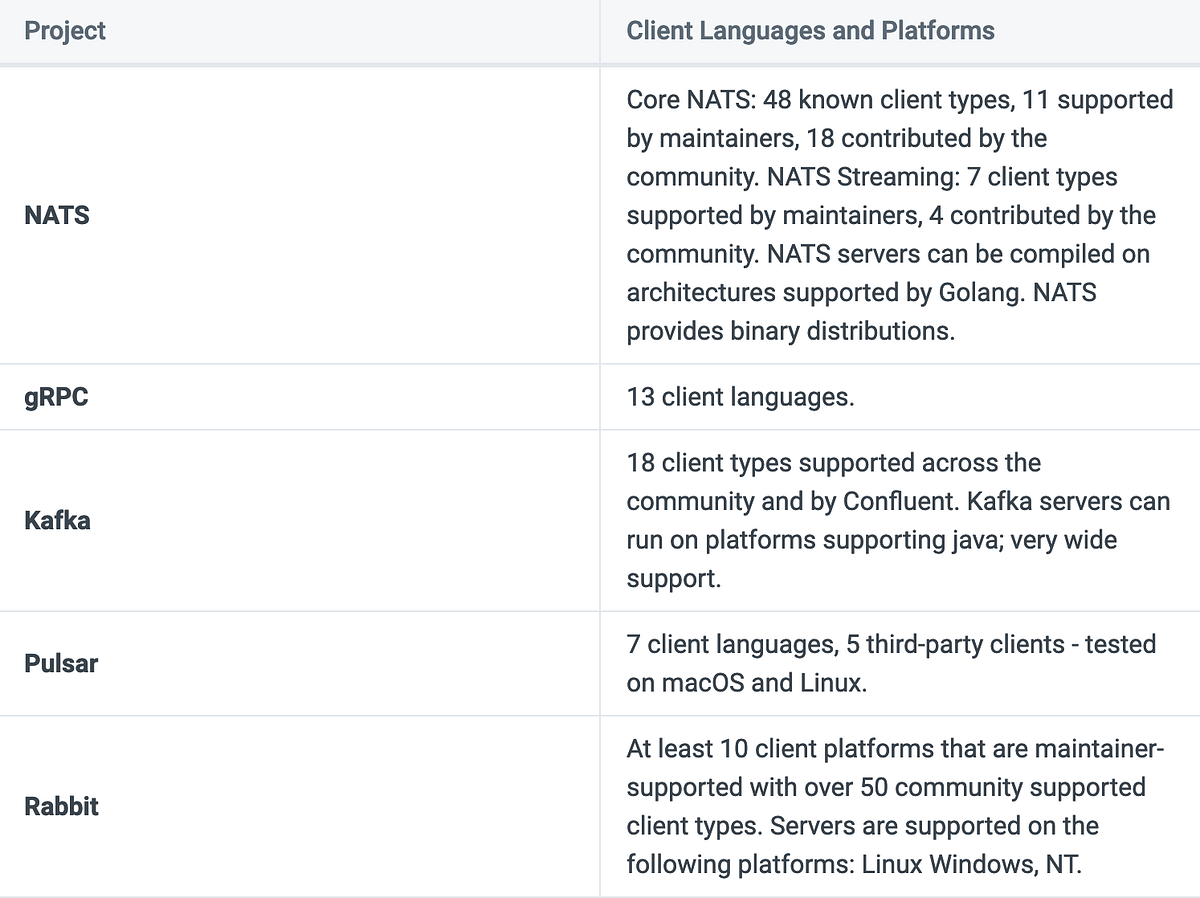This screenshot has width=1200, height=898.
Task: Select the Rabbit row label
Action: (x=61, y=806)
